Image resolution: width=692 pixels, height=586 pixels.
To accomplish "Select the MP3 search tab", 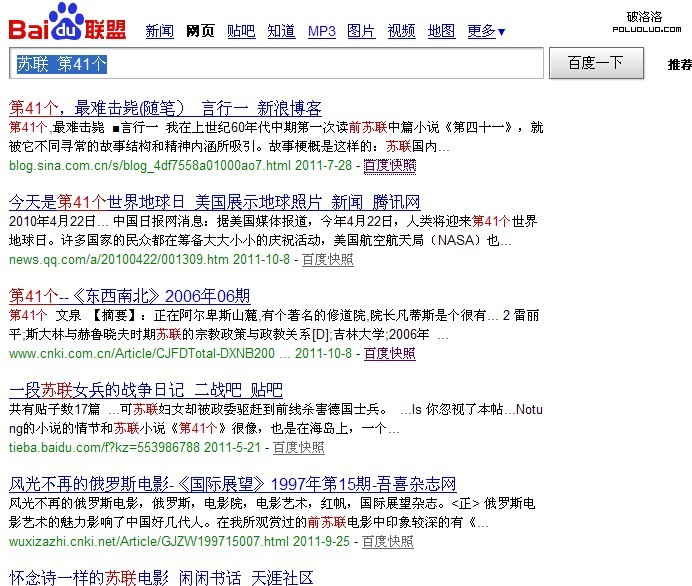I will point(321,31).
